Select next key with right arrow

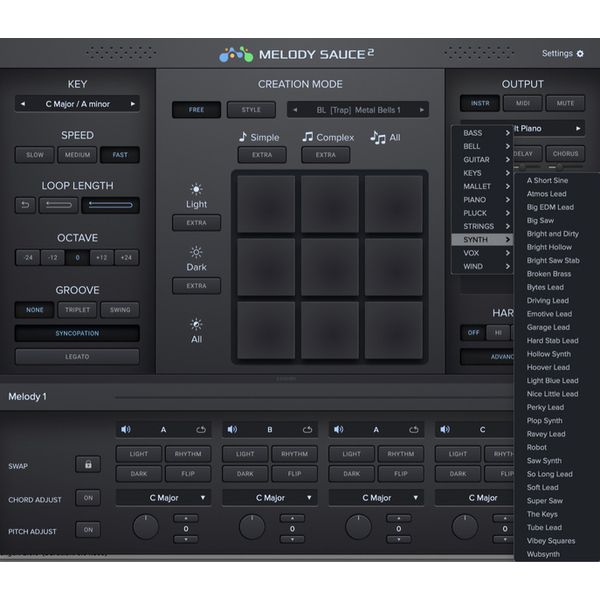tap(132, 104)
